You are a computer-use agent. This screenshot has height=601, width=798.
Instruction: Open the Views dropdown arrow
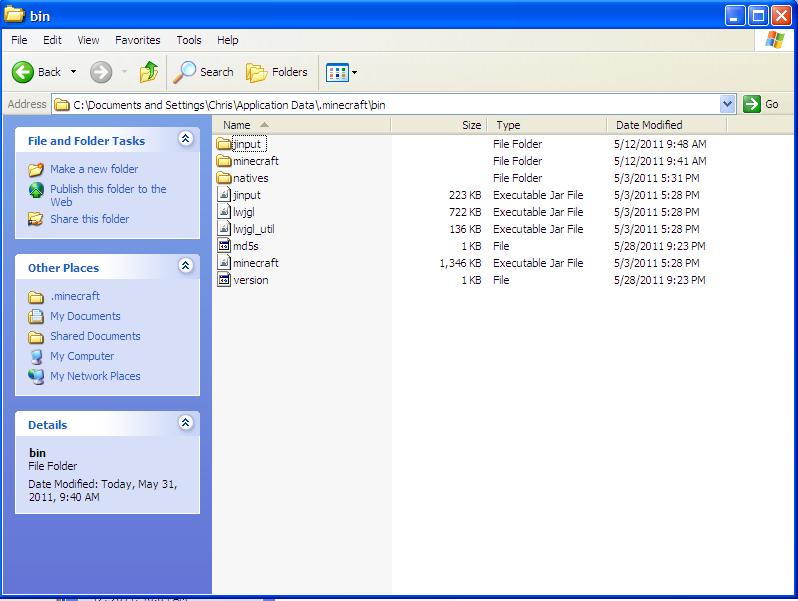click(354, 72)
